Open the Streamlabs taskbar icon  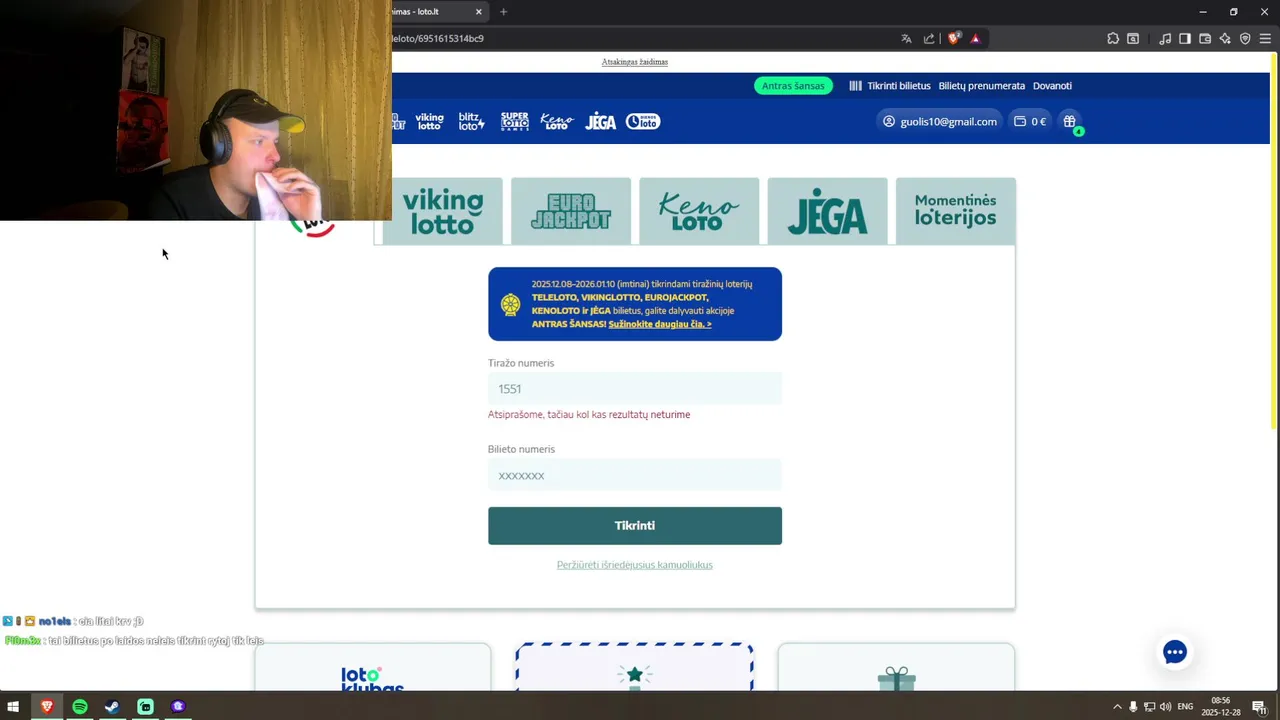point(145,707)
